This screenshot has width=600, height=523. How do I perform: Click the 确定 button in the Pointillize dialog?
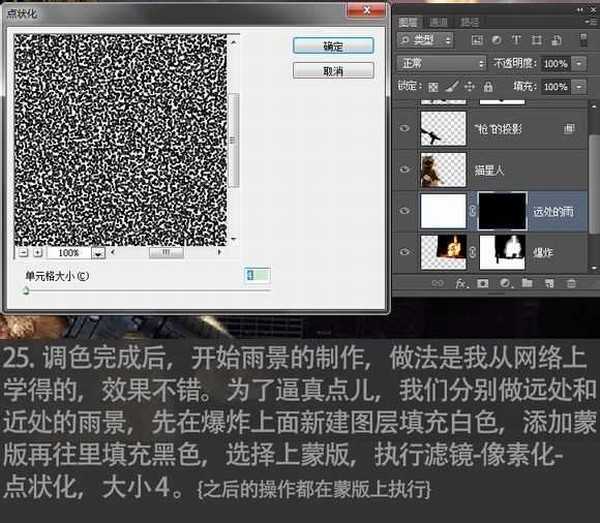333,46
